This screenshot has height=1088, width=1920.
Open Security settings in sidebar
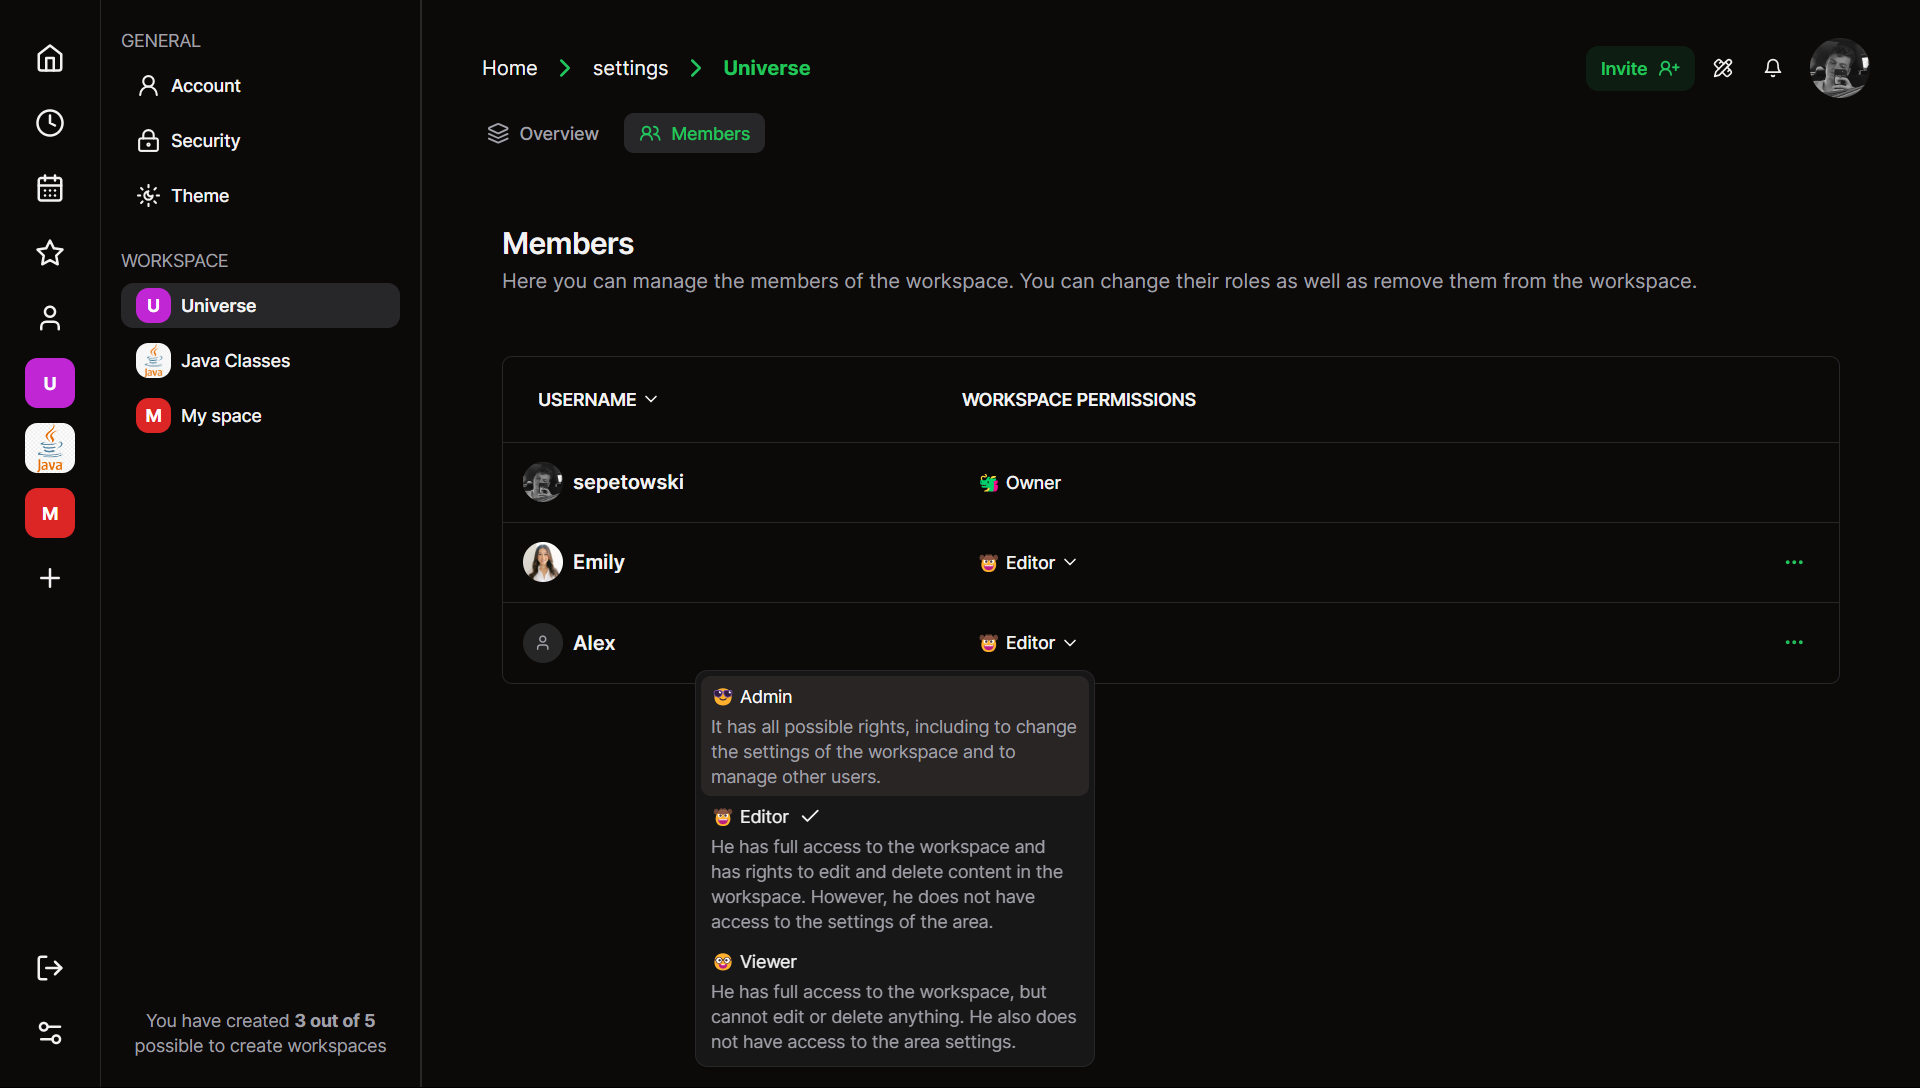(205, 141)
